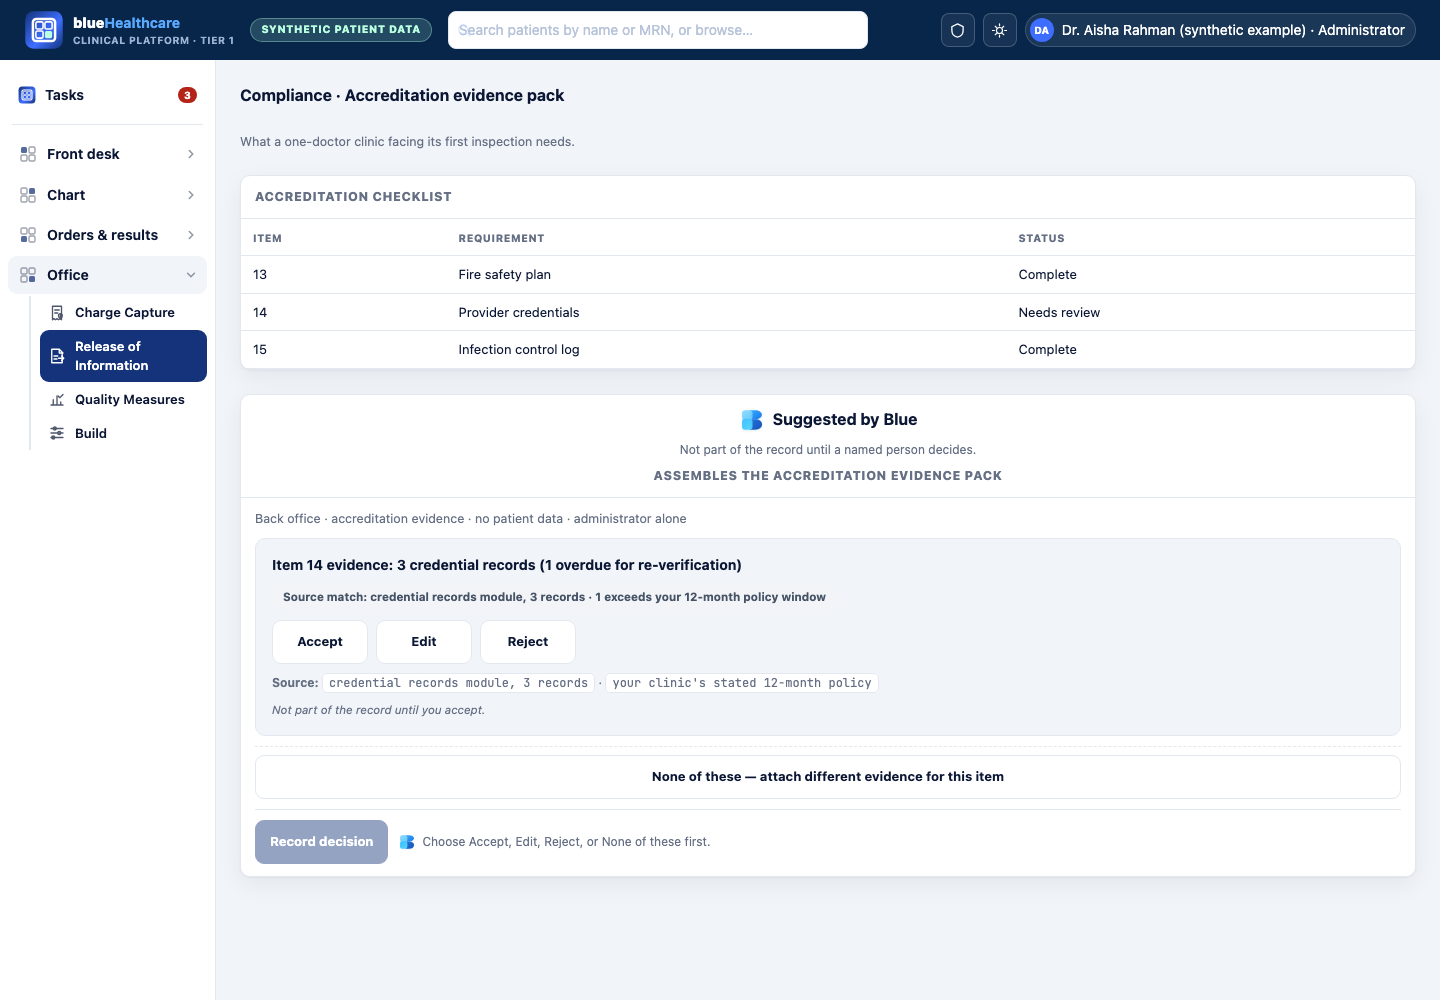Click the Tasks badge showing 3
The image size is (1440, 1000).
[x=187, y=95]
